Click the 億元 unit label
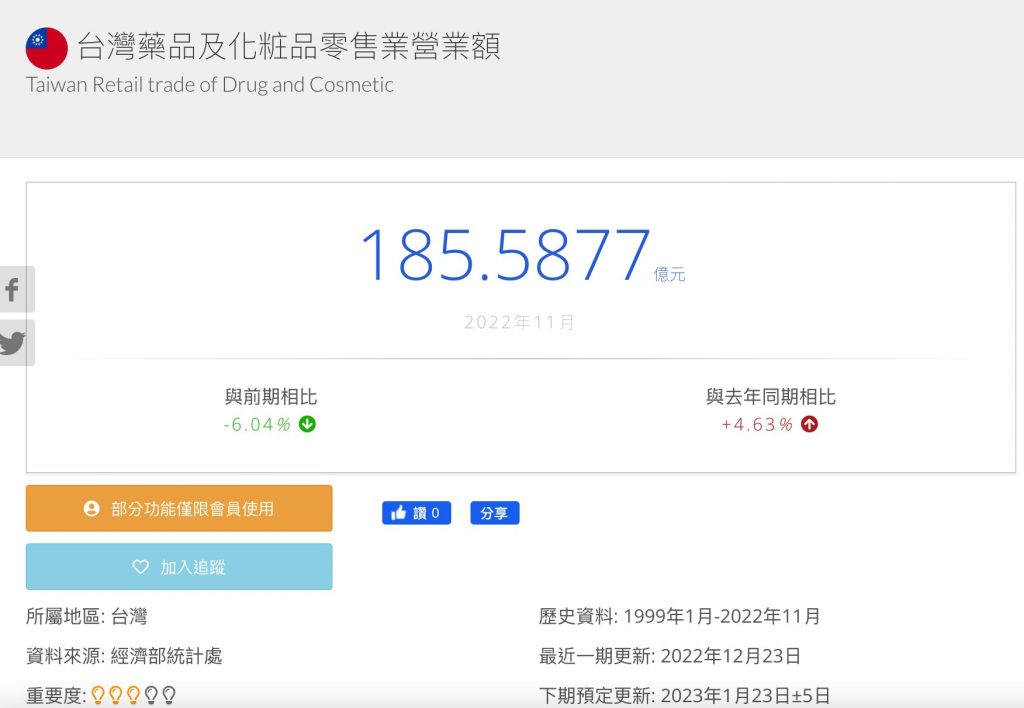The height and width of the screenshot is (708, 1024). 669,274
